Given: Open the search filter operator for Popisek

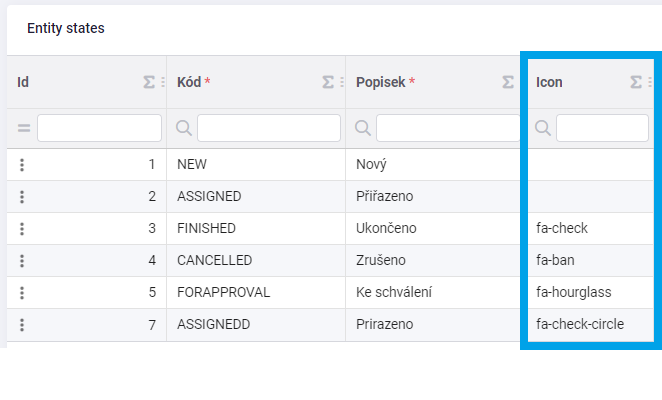Looking at the screenshot, I should [363, 128].
